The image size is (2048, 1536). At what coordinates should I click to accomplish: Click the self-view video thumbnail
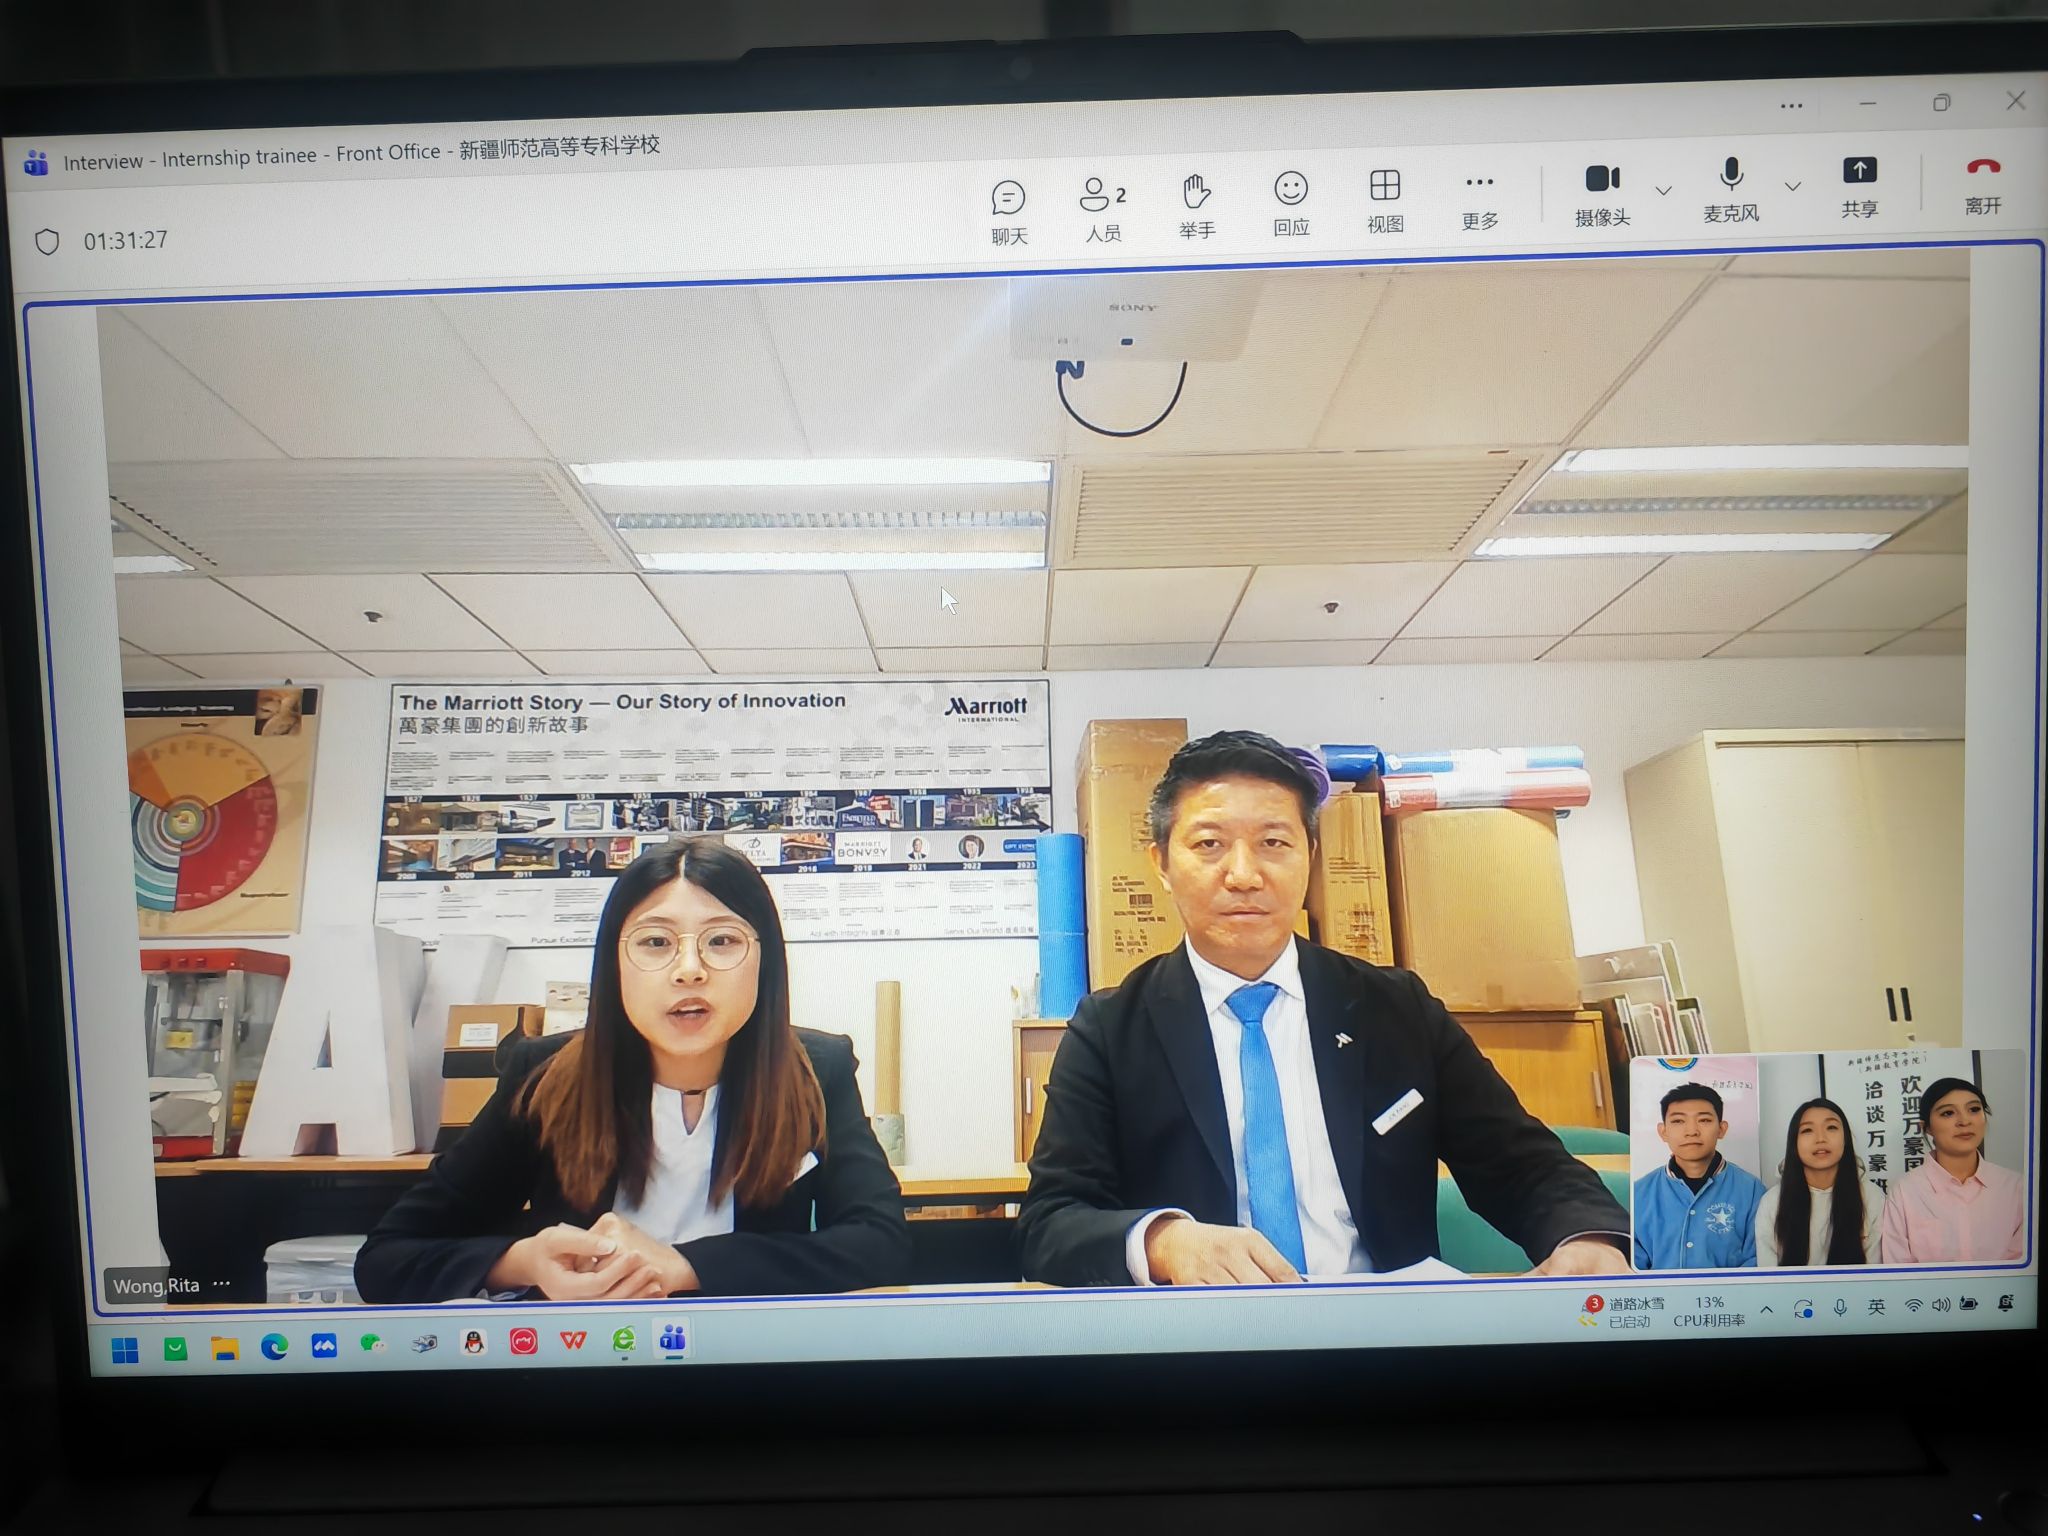pyautogui.click(x=1827, y=1158)
